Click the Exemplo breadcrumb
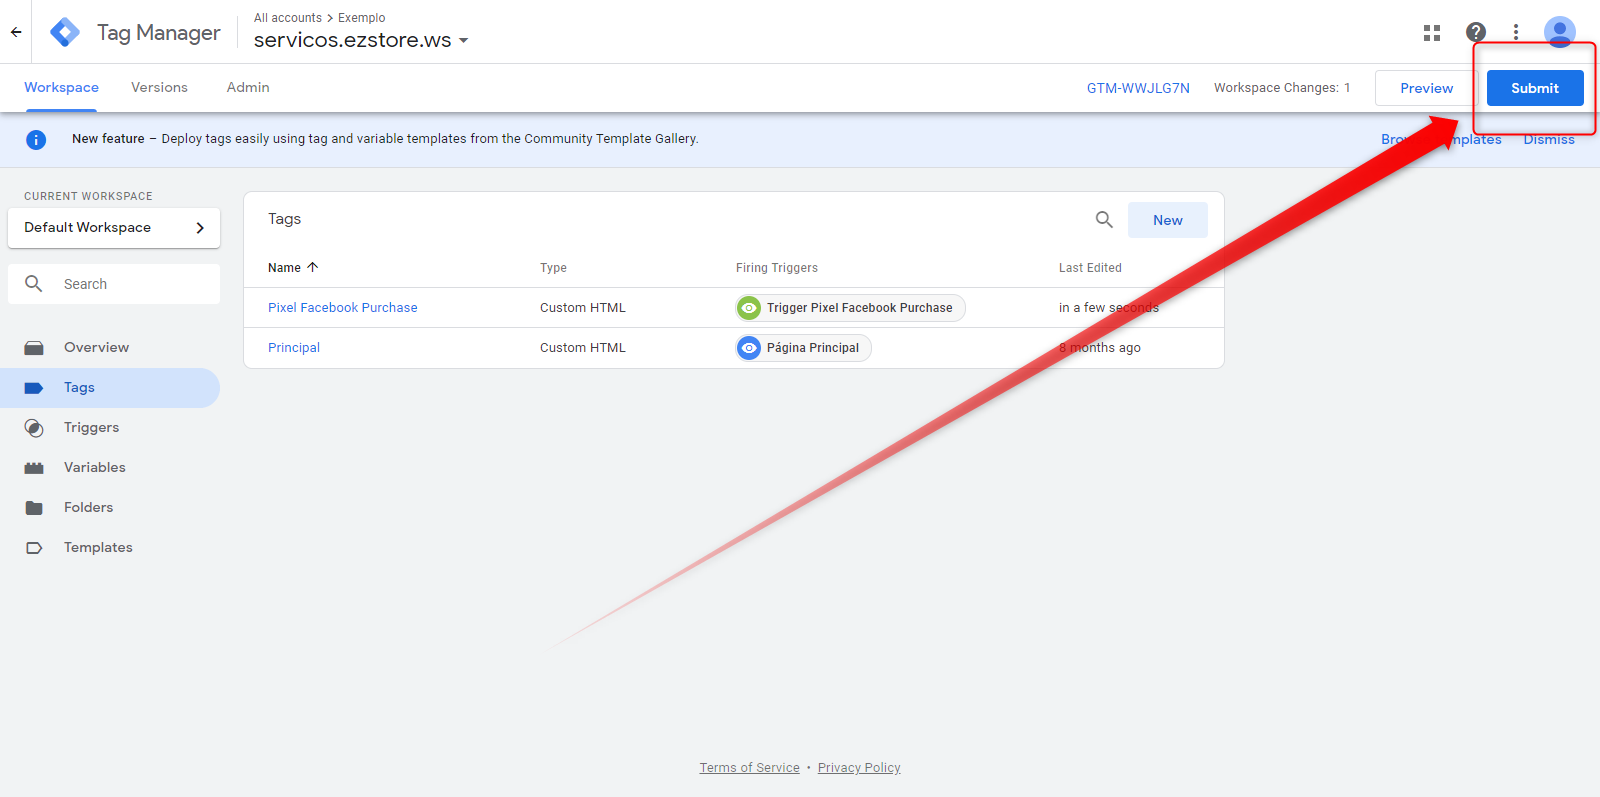The width and height of the screenshot is (1600, 797). click(362, 18)
